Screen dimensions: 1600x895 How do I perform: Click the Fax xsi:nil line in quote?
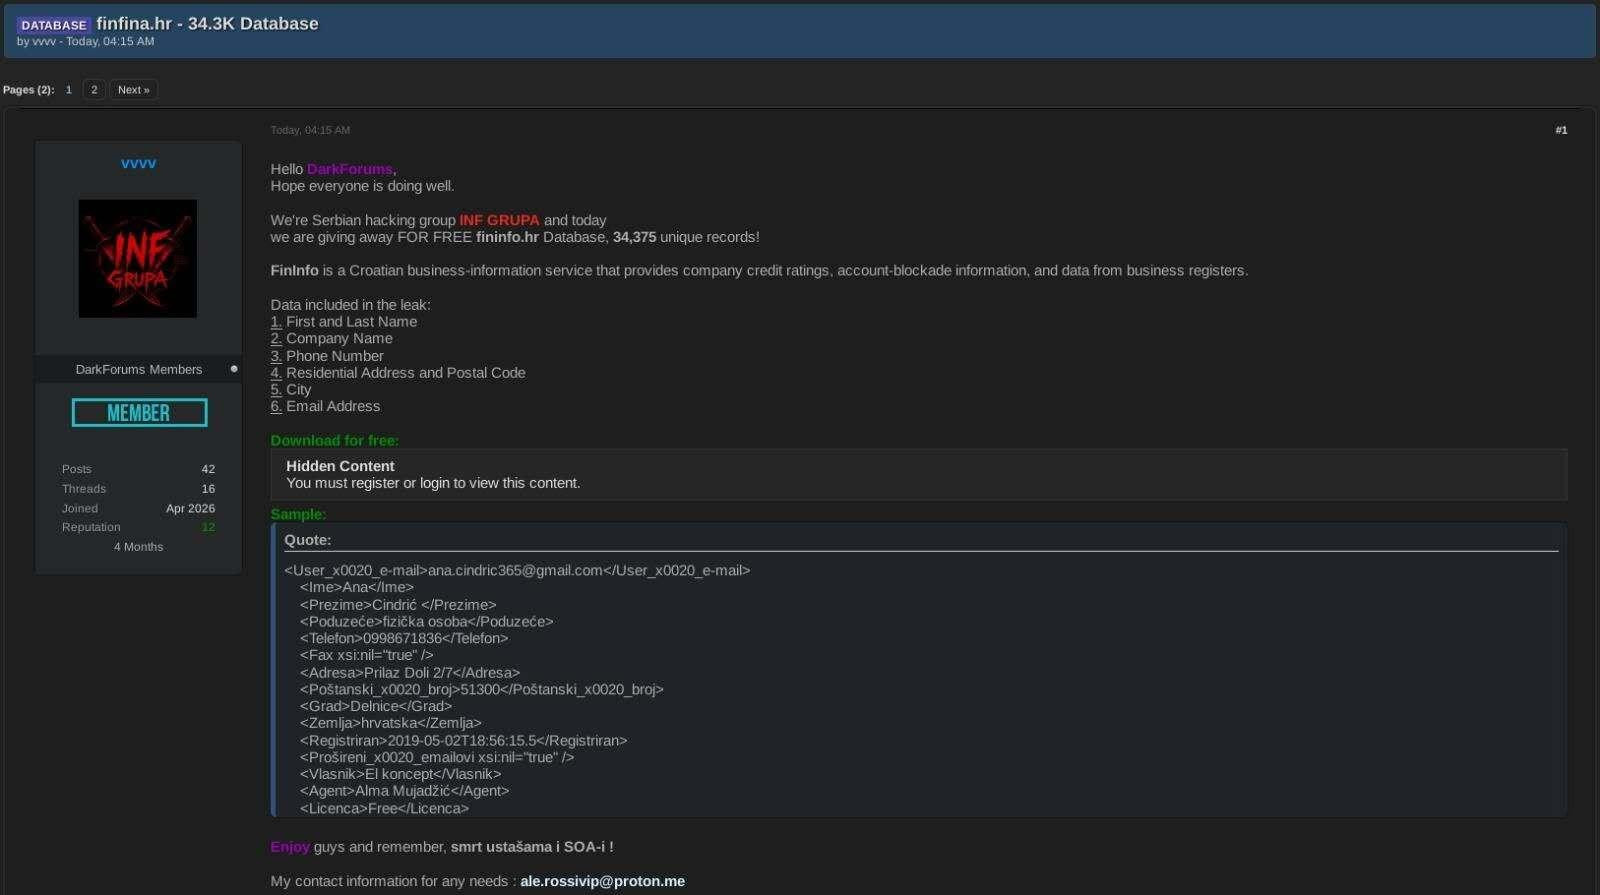366,656
